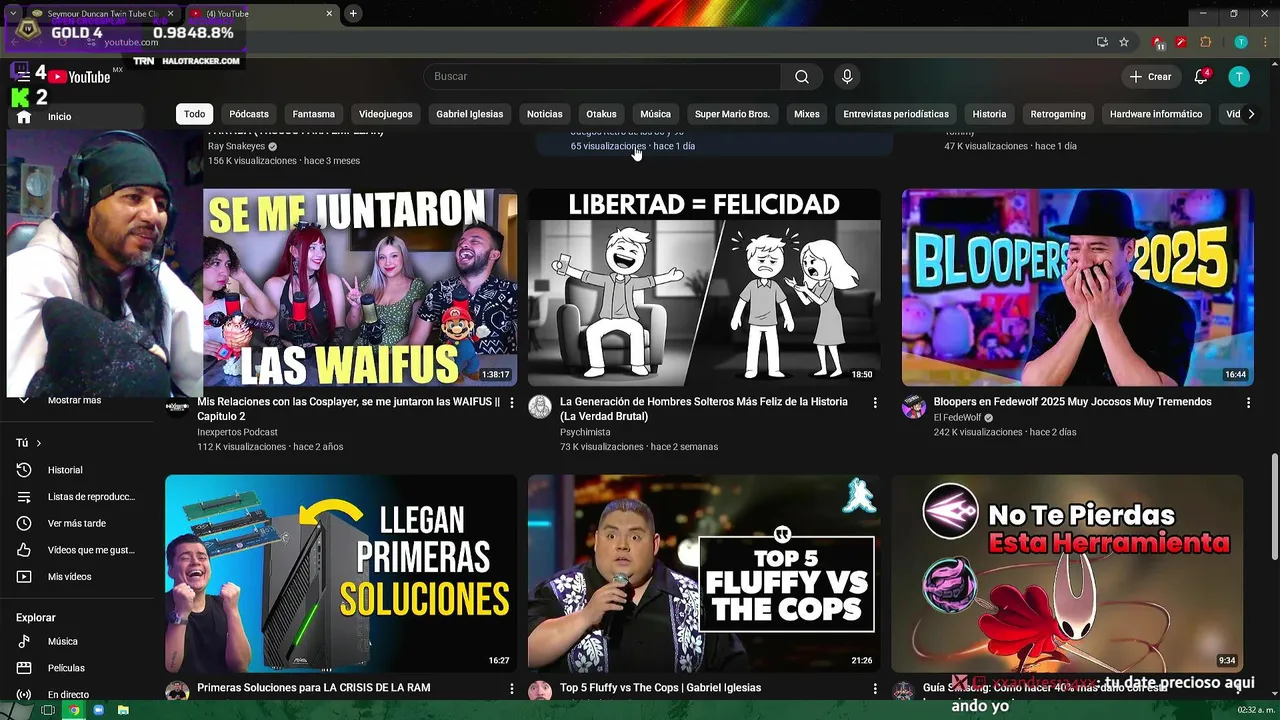The image size is (1280, 720).
Task: Select the Otakus filter chip
Action: 601,114
